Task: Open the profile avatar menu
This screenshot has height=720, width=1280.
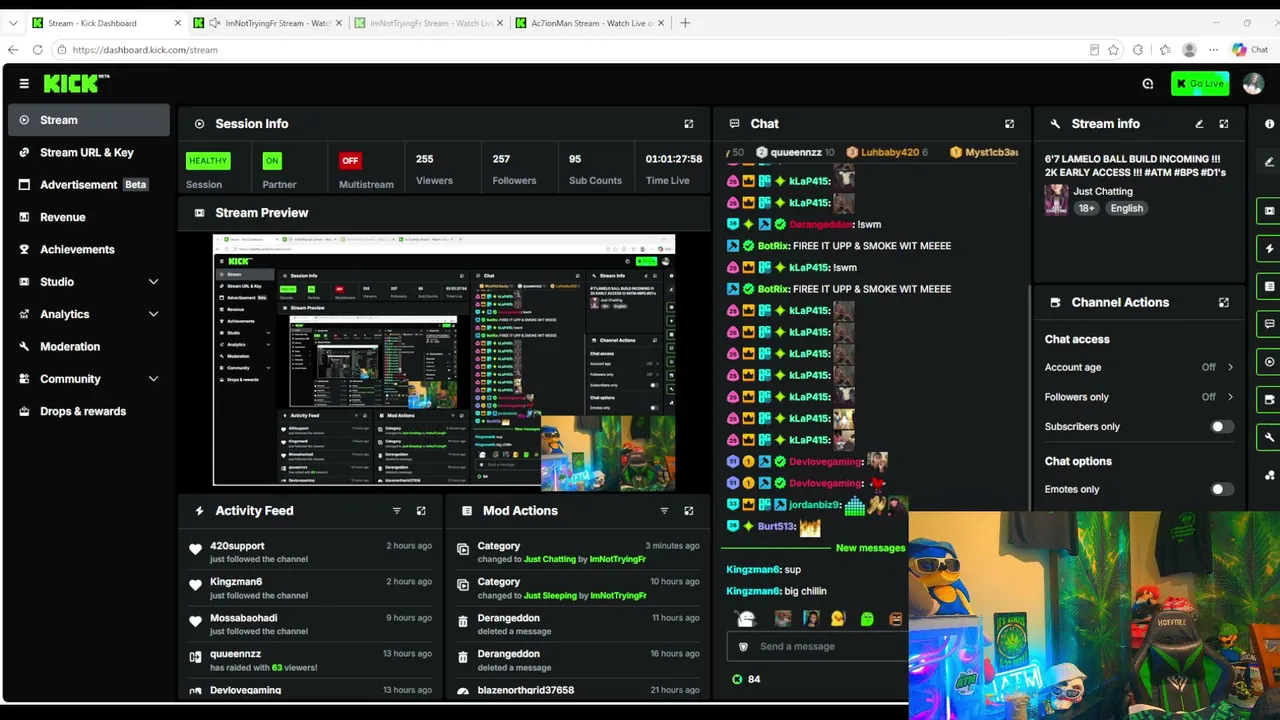Action: click(x=1253, y=84)
